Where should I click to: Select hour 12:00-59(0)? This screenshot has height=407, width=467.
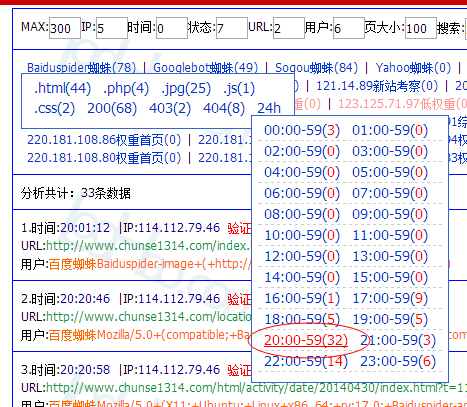(x=302, y=256)
